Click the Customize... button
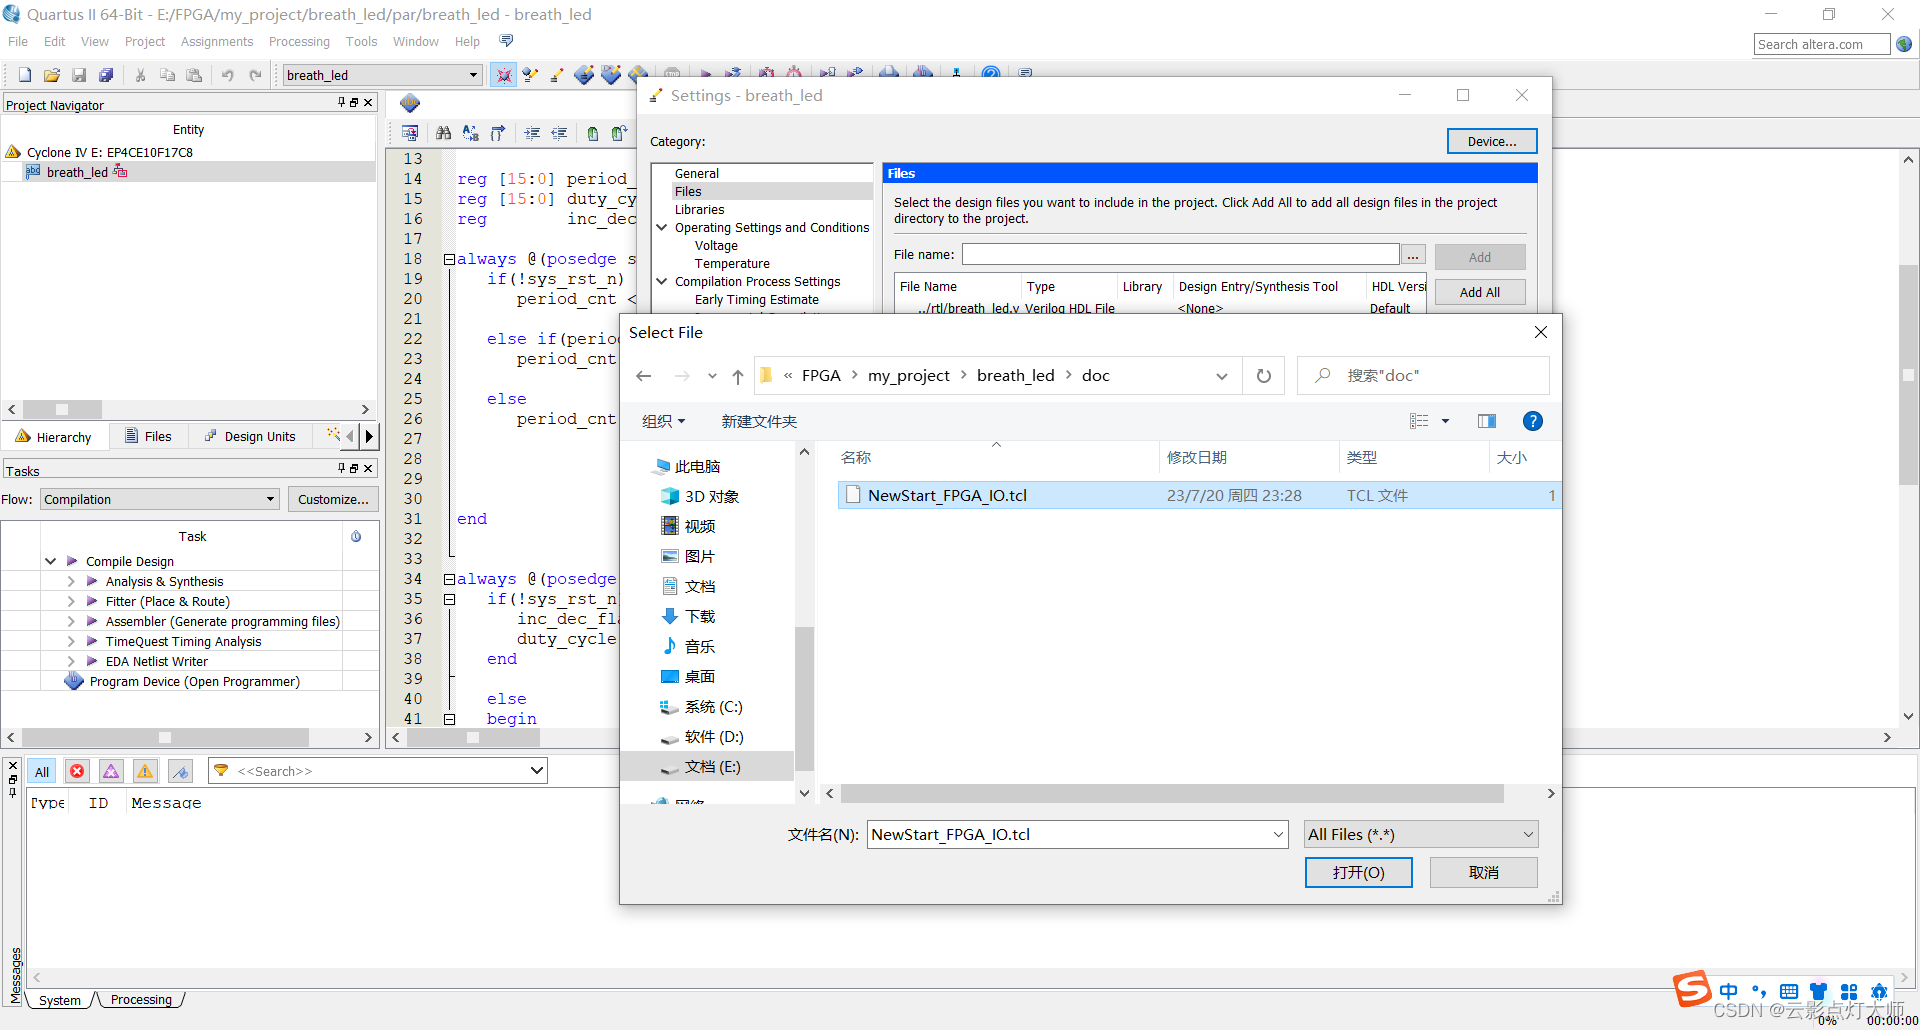1920x1030 pixels. [x=333, y=499]
